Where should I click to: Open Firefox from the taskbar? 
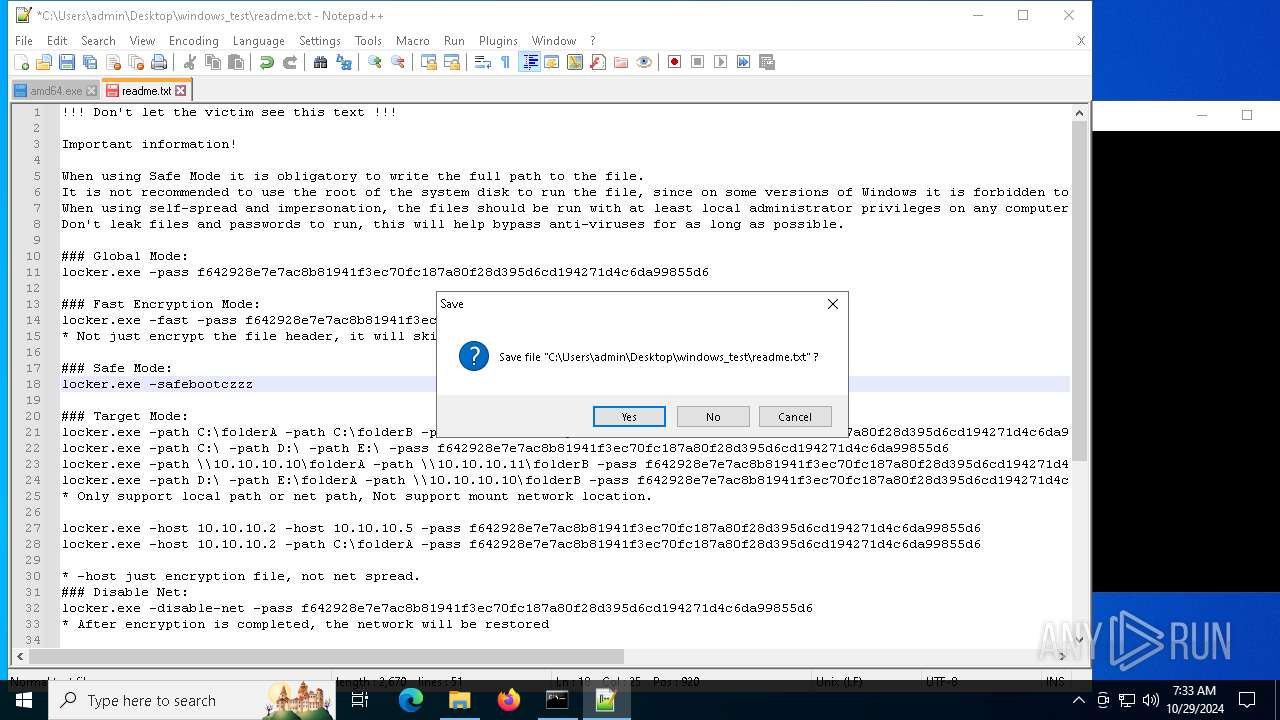click(x=509, y=700)
